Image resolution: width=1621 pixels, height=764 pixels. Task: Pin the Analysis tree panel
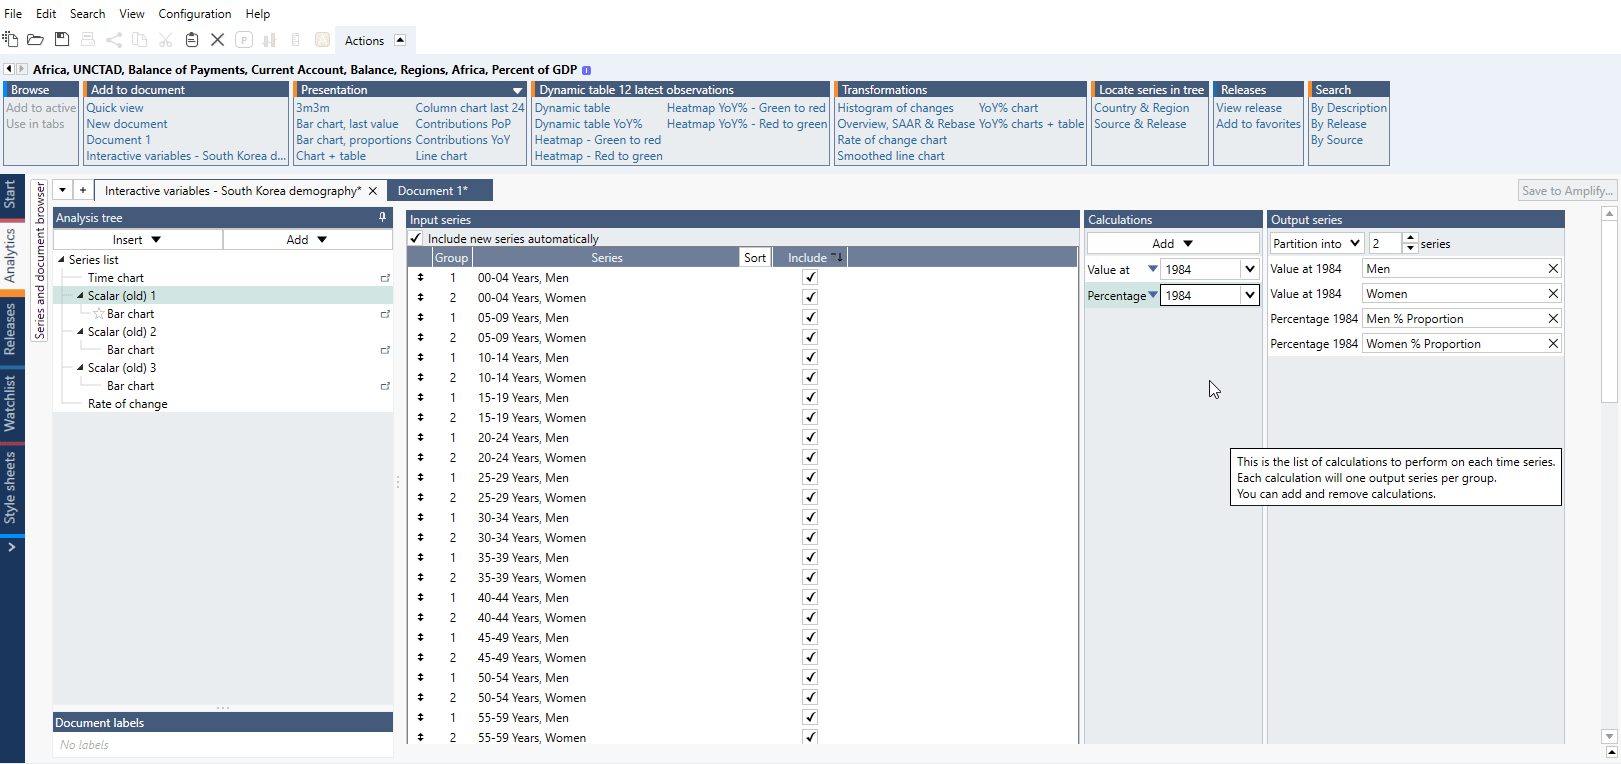coord(382,217)
